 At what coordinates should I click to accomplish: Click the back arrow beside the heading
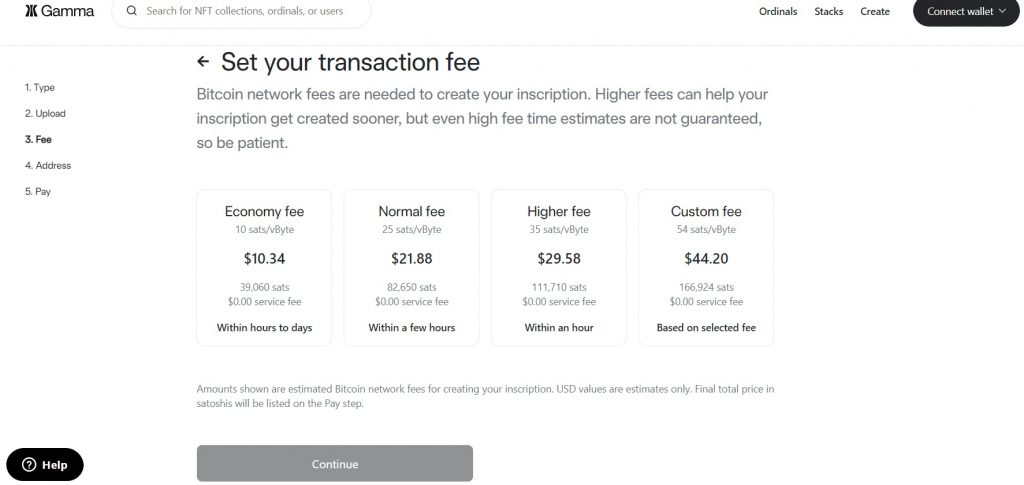pos(203,62)
